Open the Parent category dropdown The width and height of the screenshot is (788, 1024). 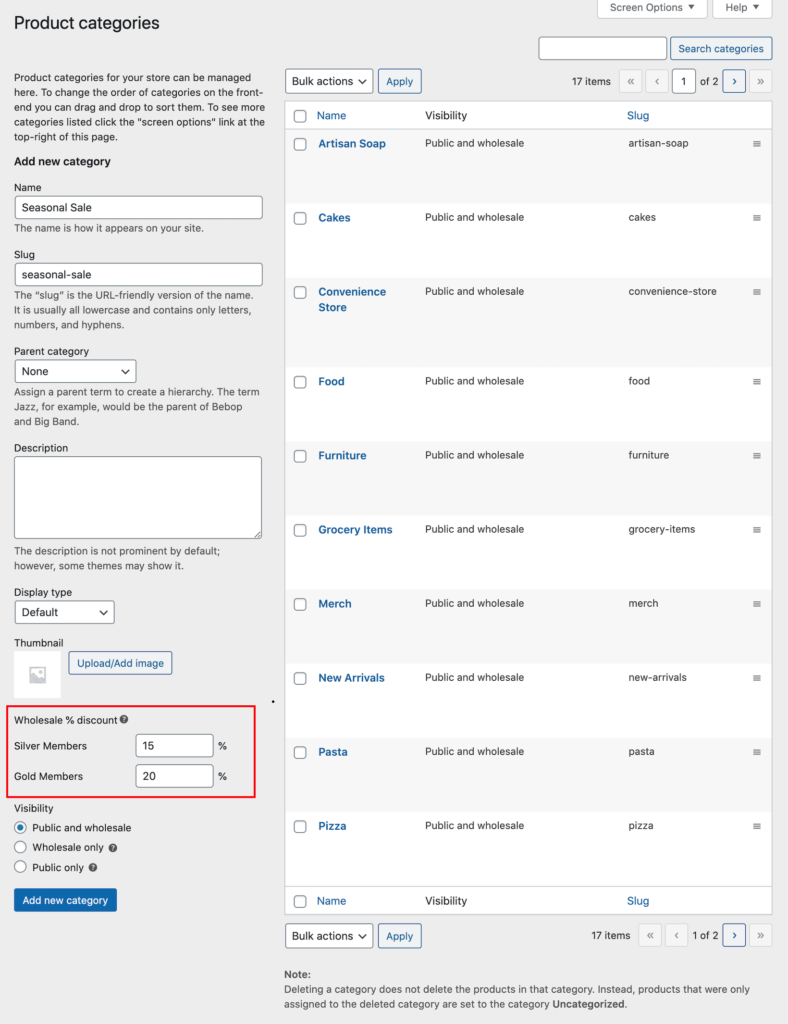click(75, 371)
